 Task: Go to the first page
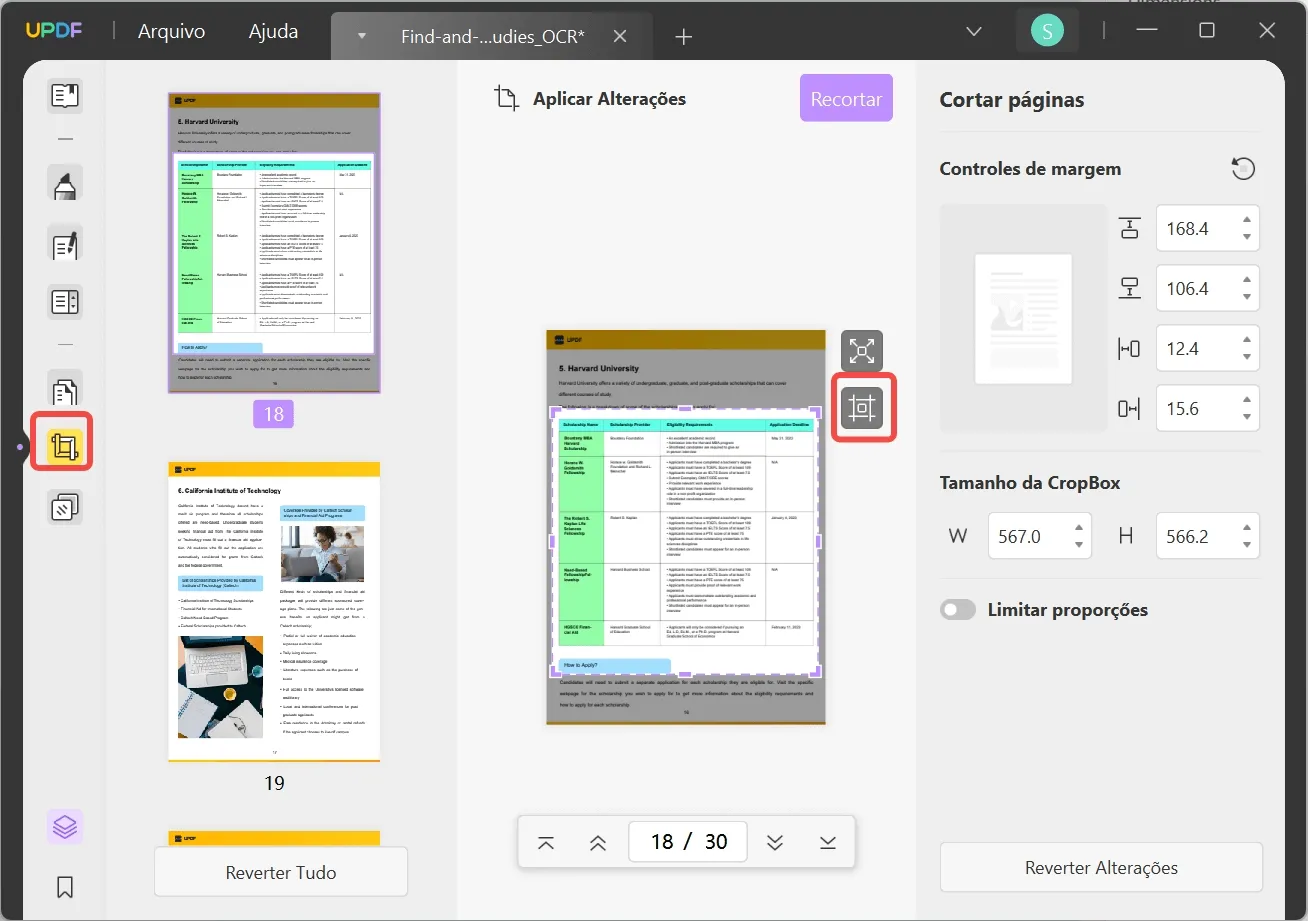(x=546, y=842)
